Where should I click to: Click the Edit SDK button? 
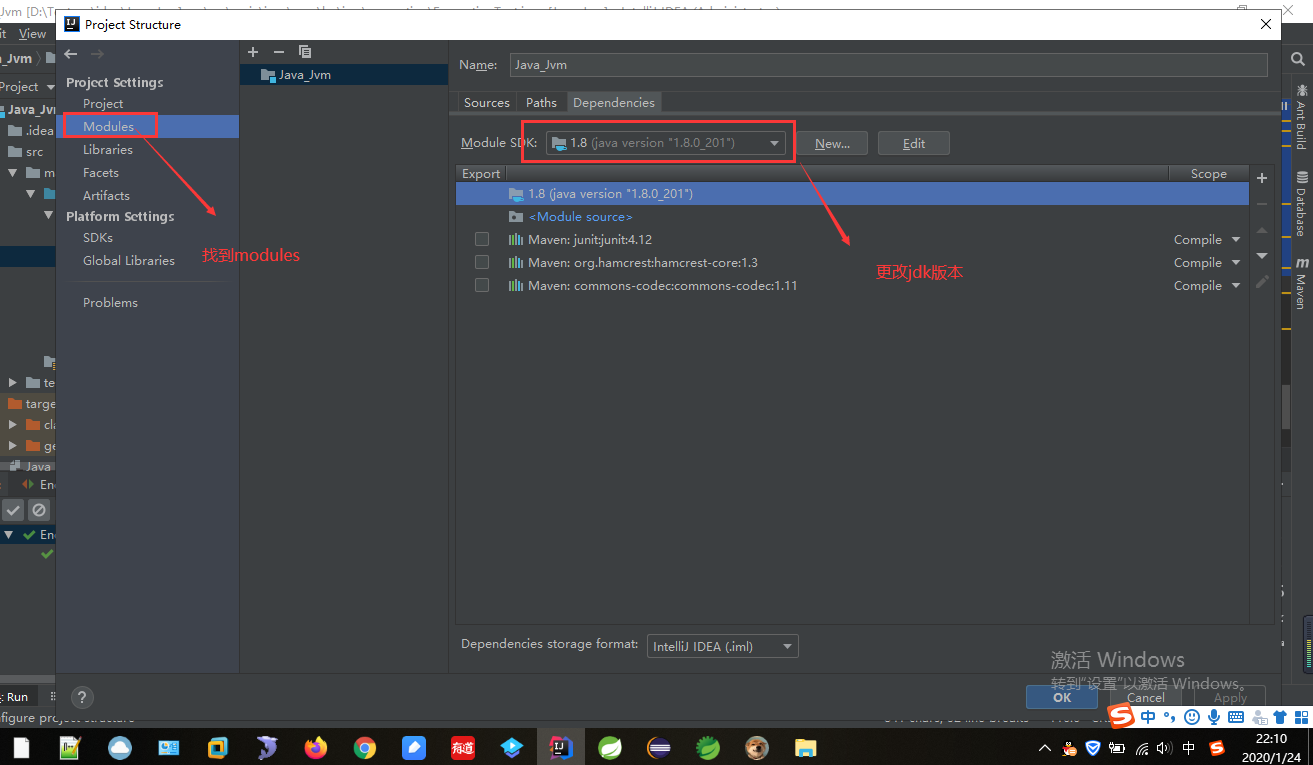point(914,143)
